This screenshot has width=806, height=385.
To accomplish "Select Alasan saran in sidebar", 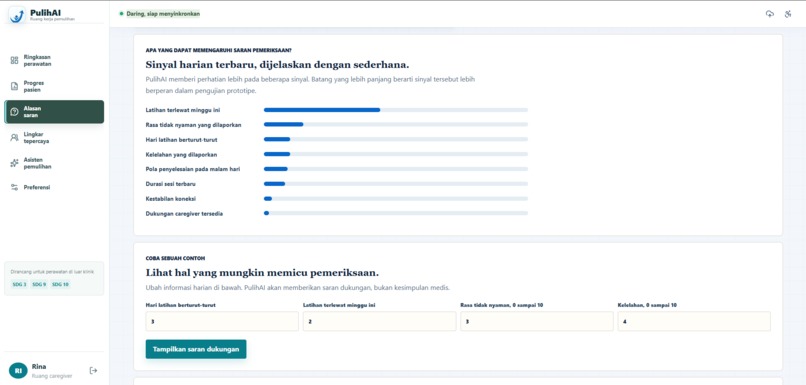I will coord(54,112).
